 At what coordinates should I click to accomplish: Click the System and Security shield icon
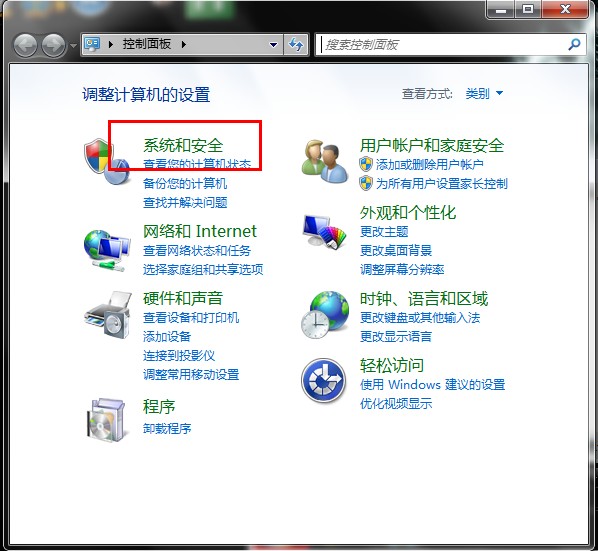107,162
